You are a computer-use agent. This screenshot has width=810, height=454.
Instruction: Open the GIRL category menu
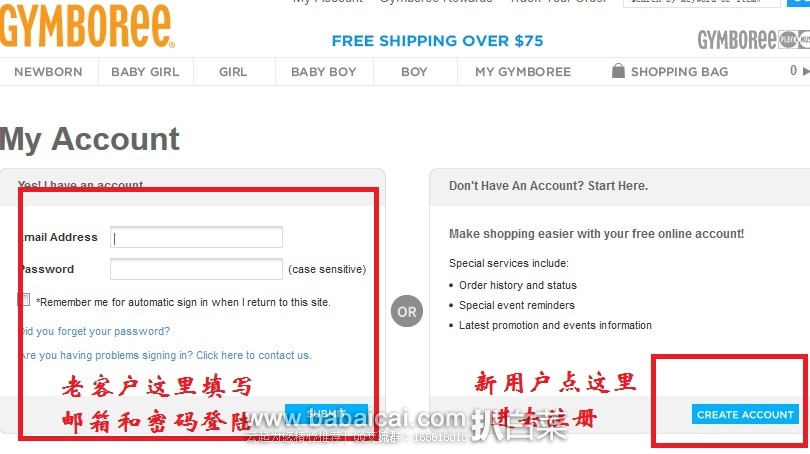(233, 72)
